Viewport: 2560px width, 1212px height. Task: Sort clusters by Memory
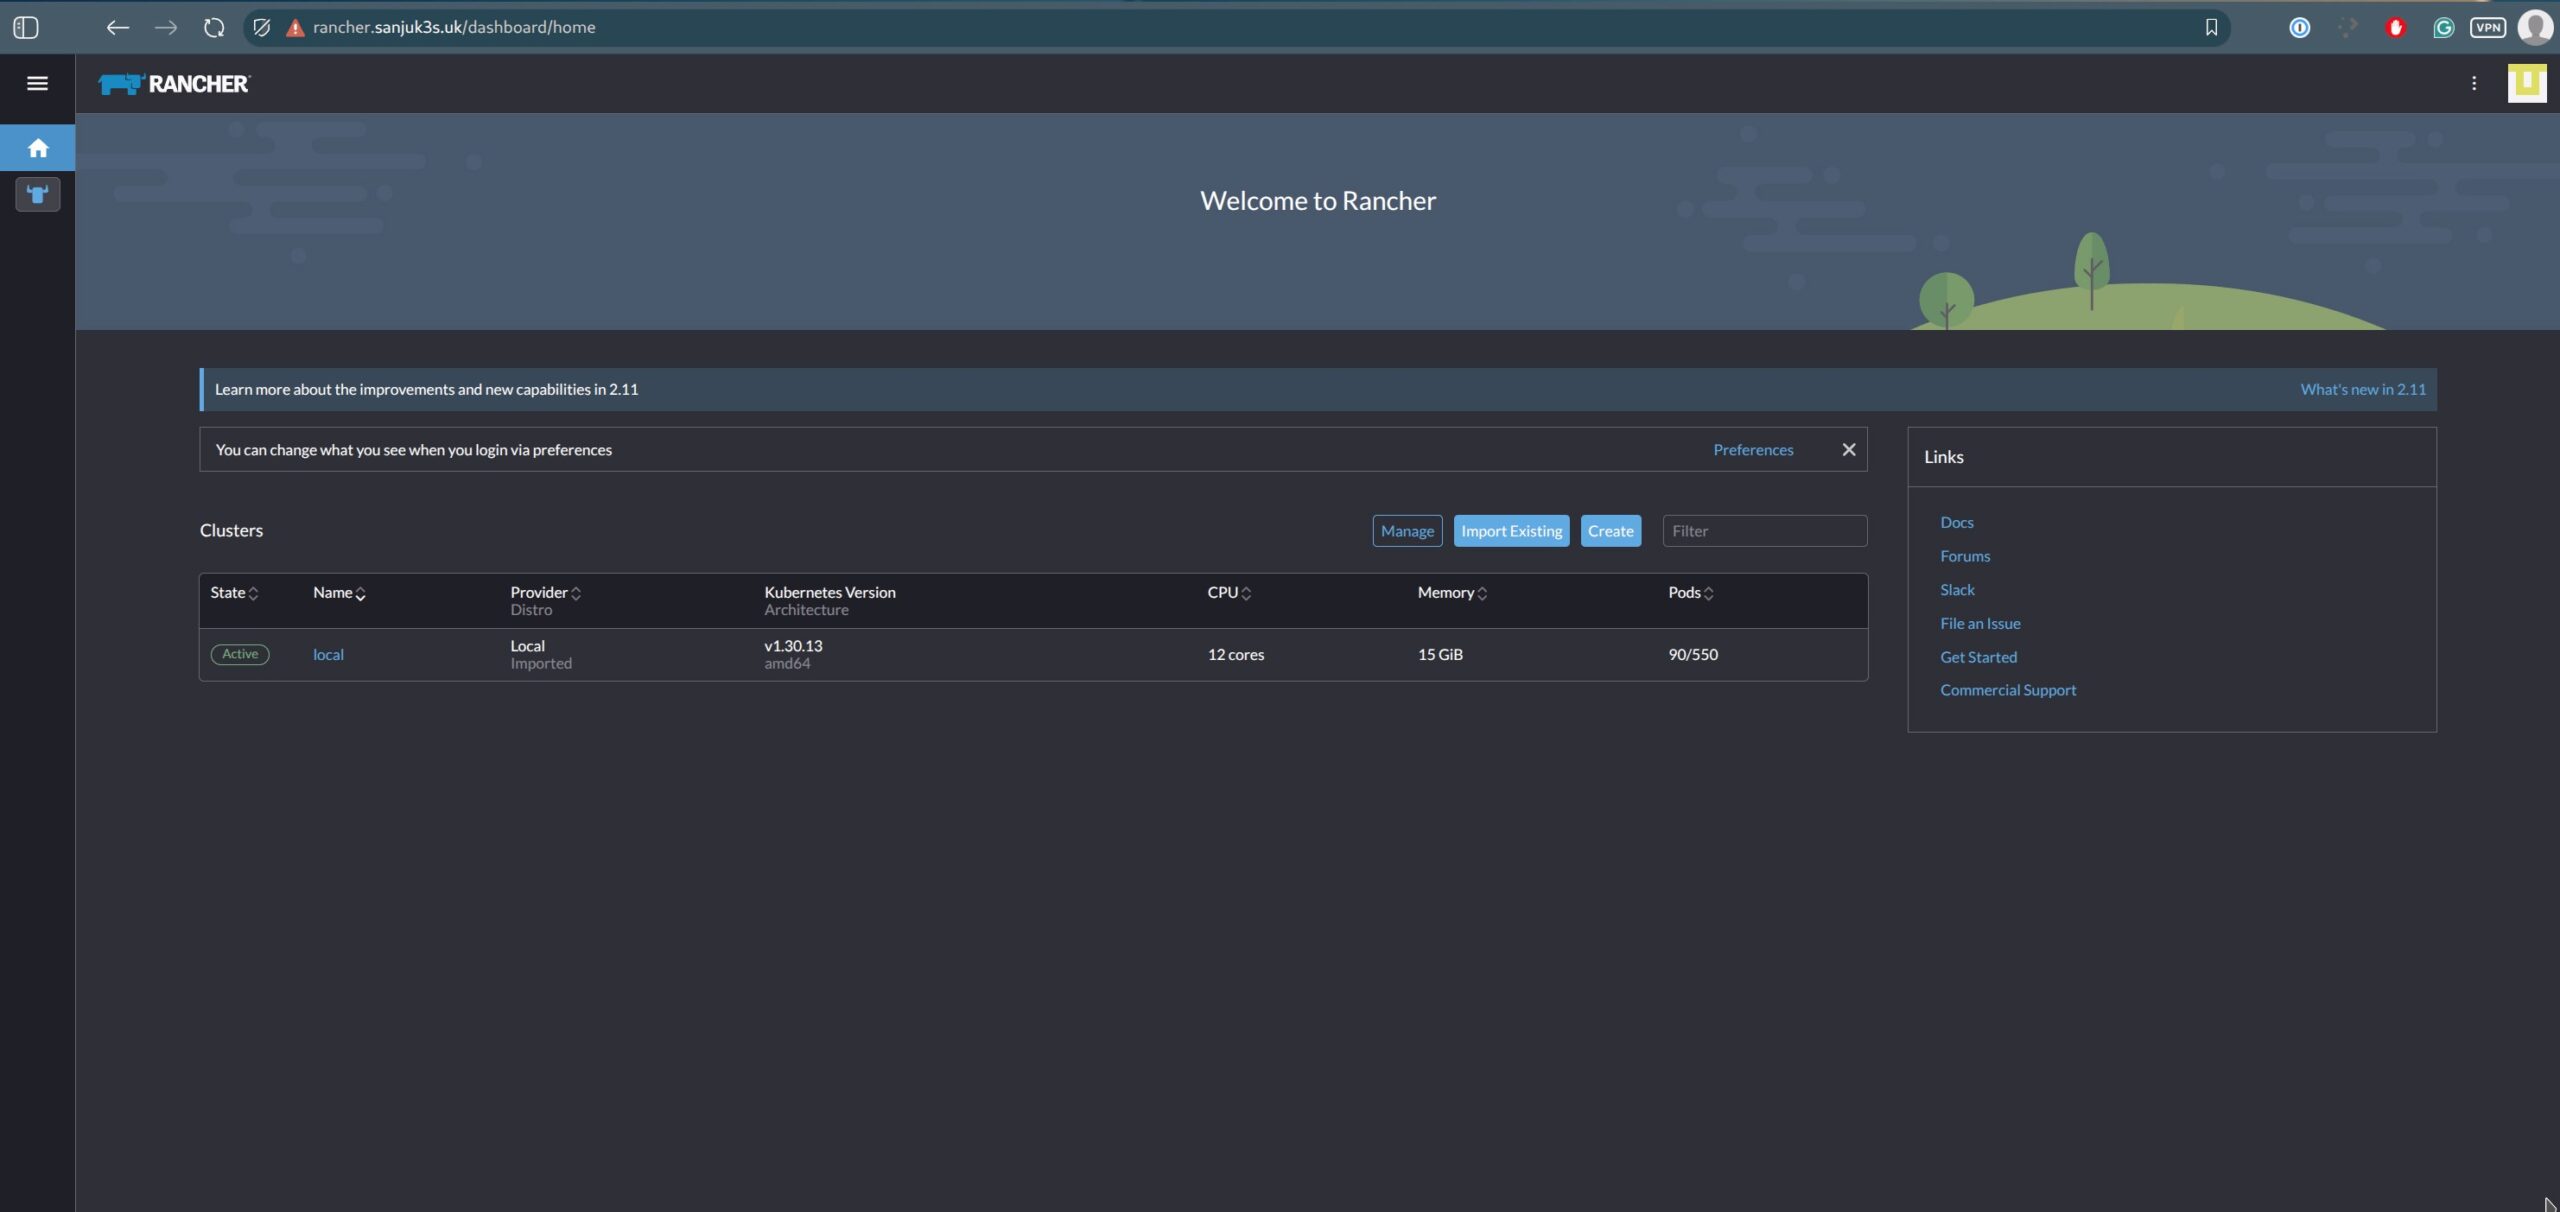click(x=1452, y=593)
